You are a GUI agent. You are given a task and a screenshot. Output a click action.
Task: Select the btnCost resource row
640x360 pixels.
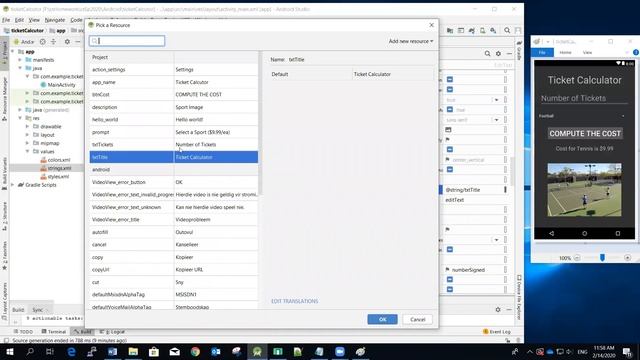coord(174,95)
